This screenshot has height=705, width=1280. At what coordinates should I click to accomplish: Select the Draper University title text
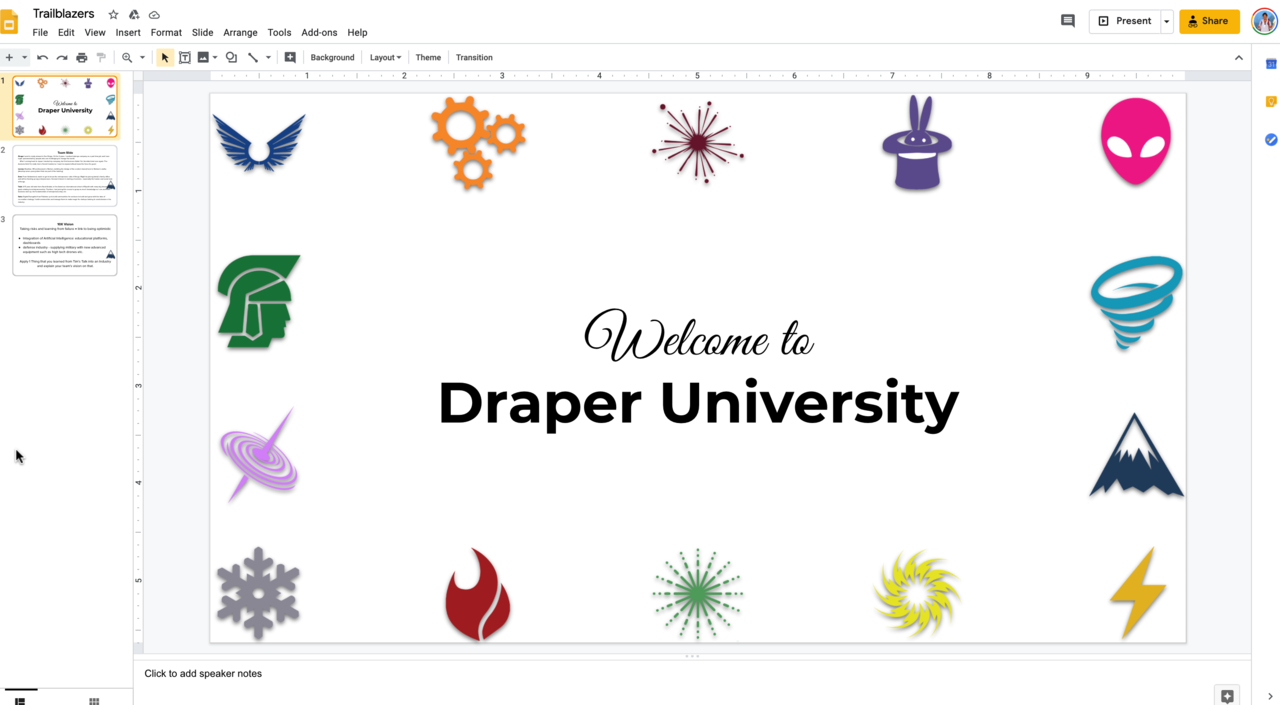coord(698,404)
